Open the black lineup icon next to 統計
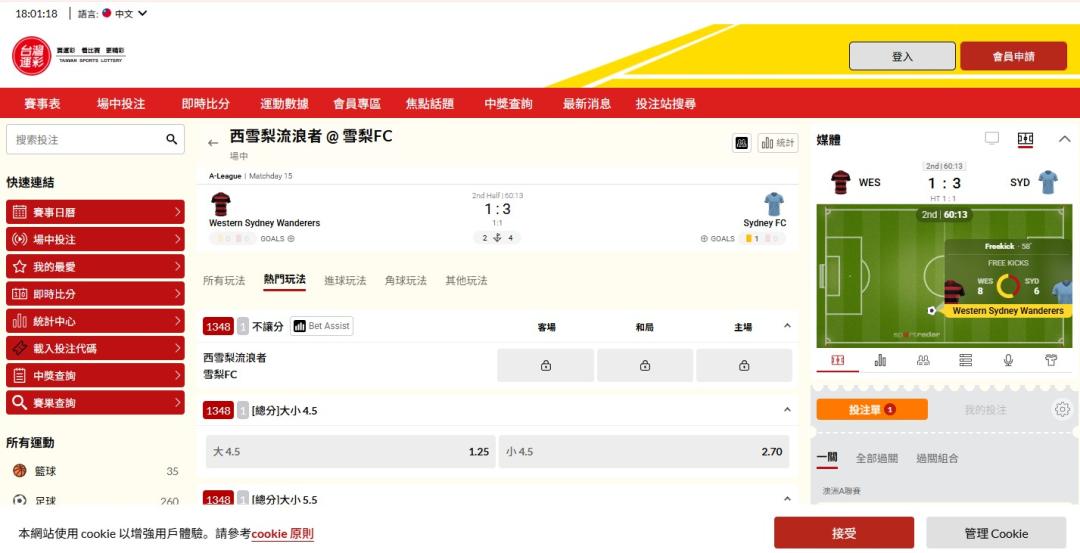 coord(742,143)
